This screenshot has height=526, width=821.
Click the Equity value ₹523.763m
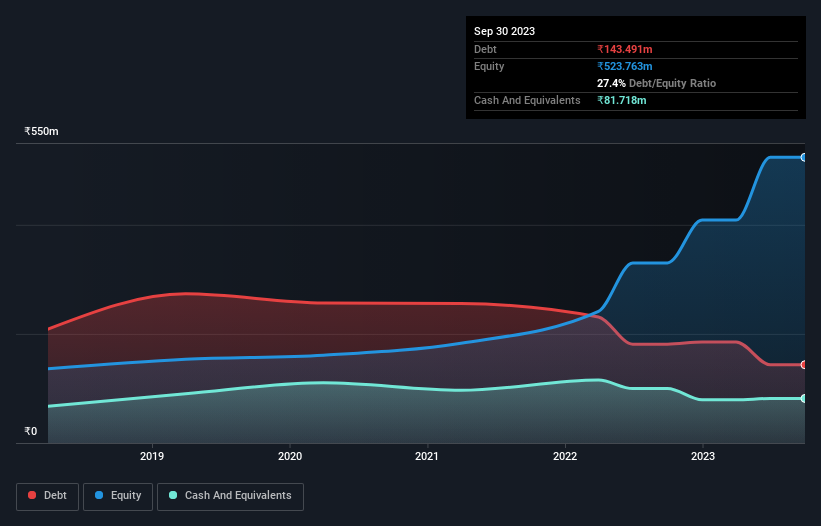pos(625,66)
